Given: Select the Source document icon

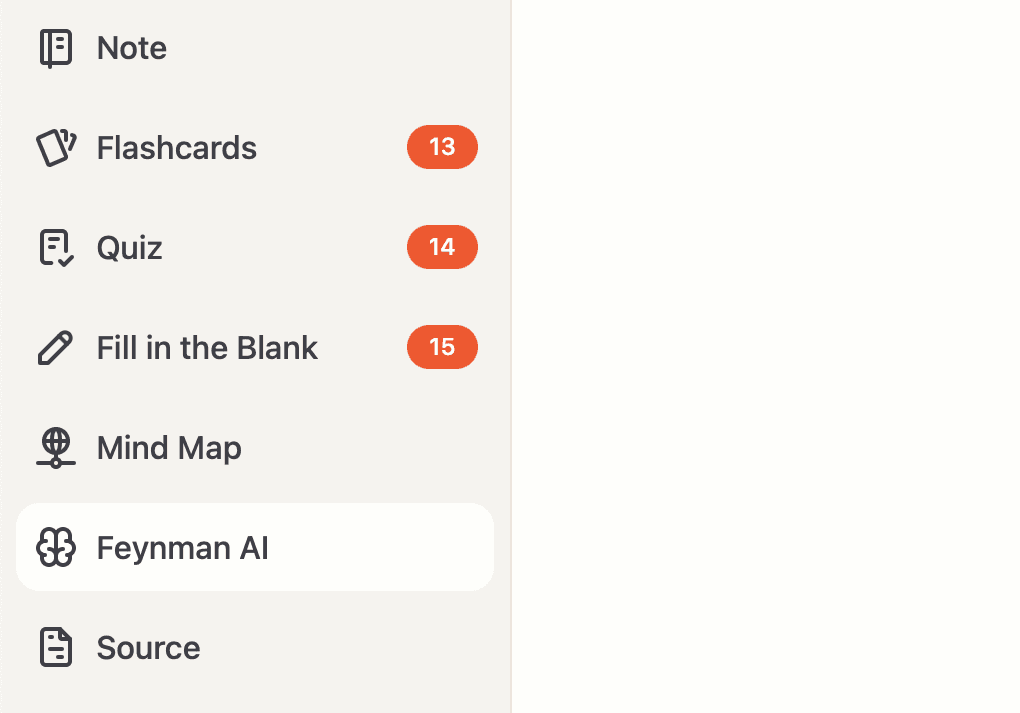Looking at the screenshot, I should (56, 647).
